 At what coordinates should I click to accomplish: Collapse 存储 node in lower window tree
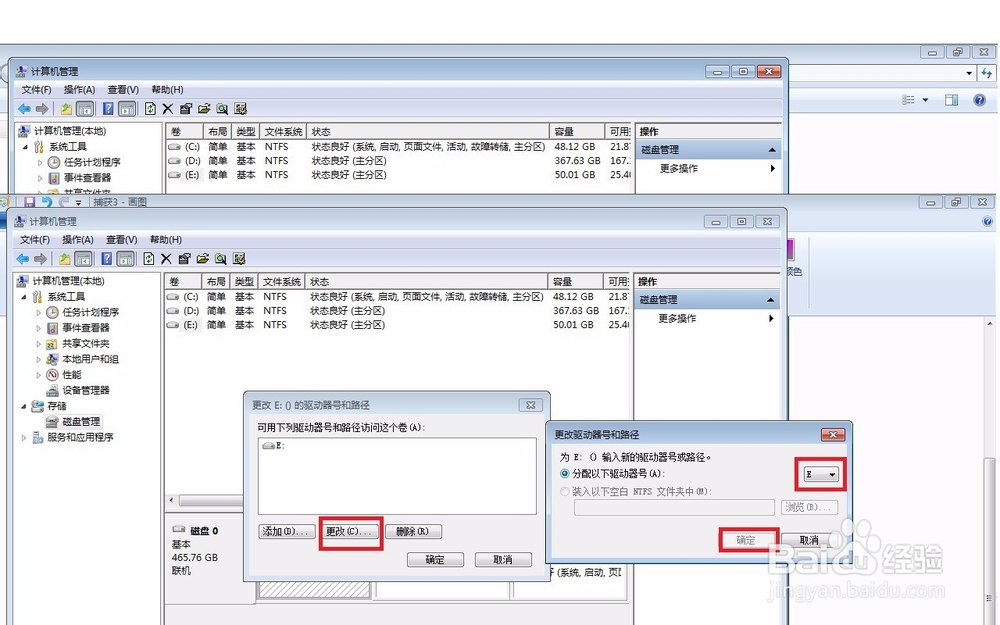coord(24,406)
